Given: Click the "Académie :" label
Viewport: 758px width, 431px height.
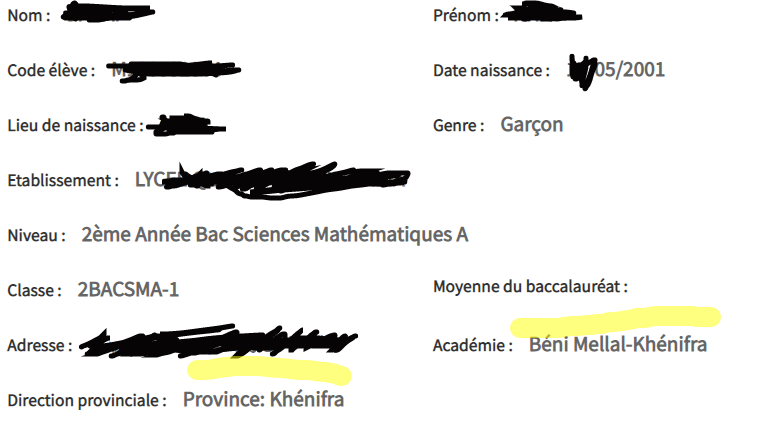Looking at the screenshot, I should [473, 346].
